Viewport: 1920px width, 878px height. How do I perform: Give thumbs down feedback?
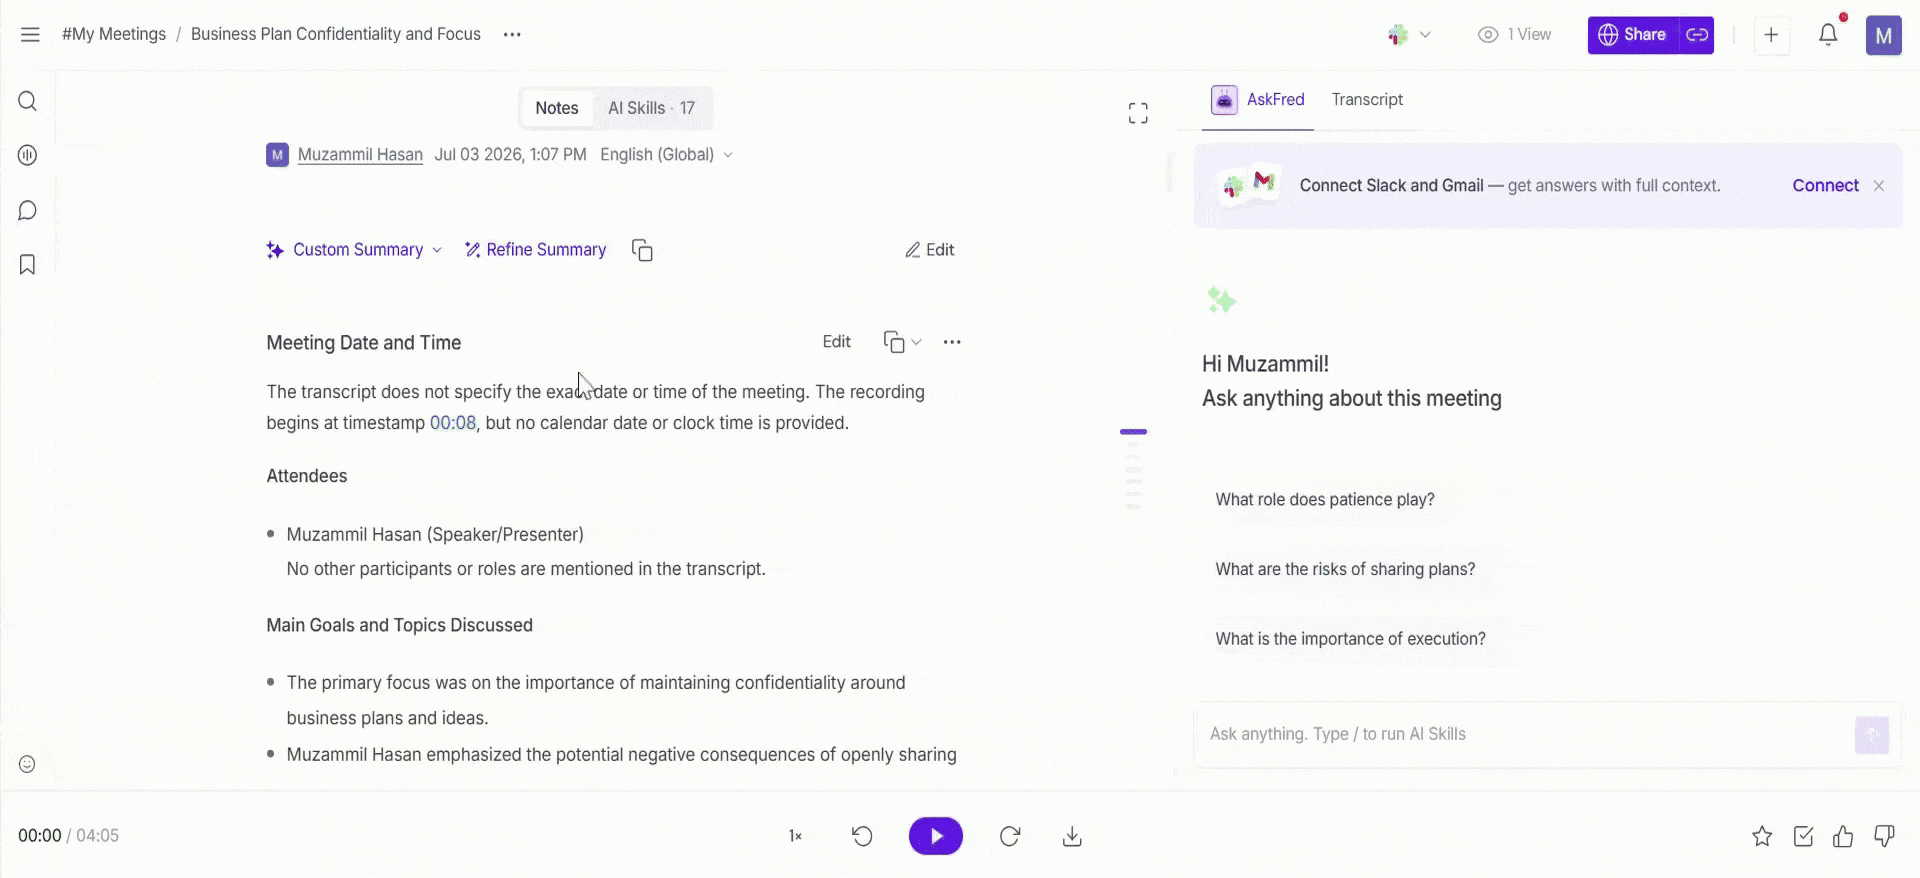tap(1884, 836)
